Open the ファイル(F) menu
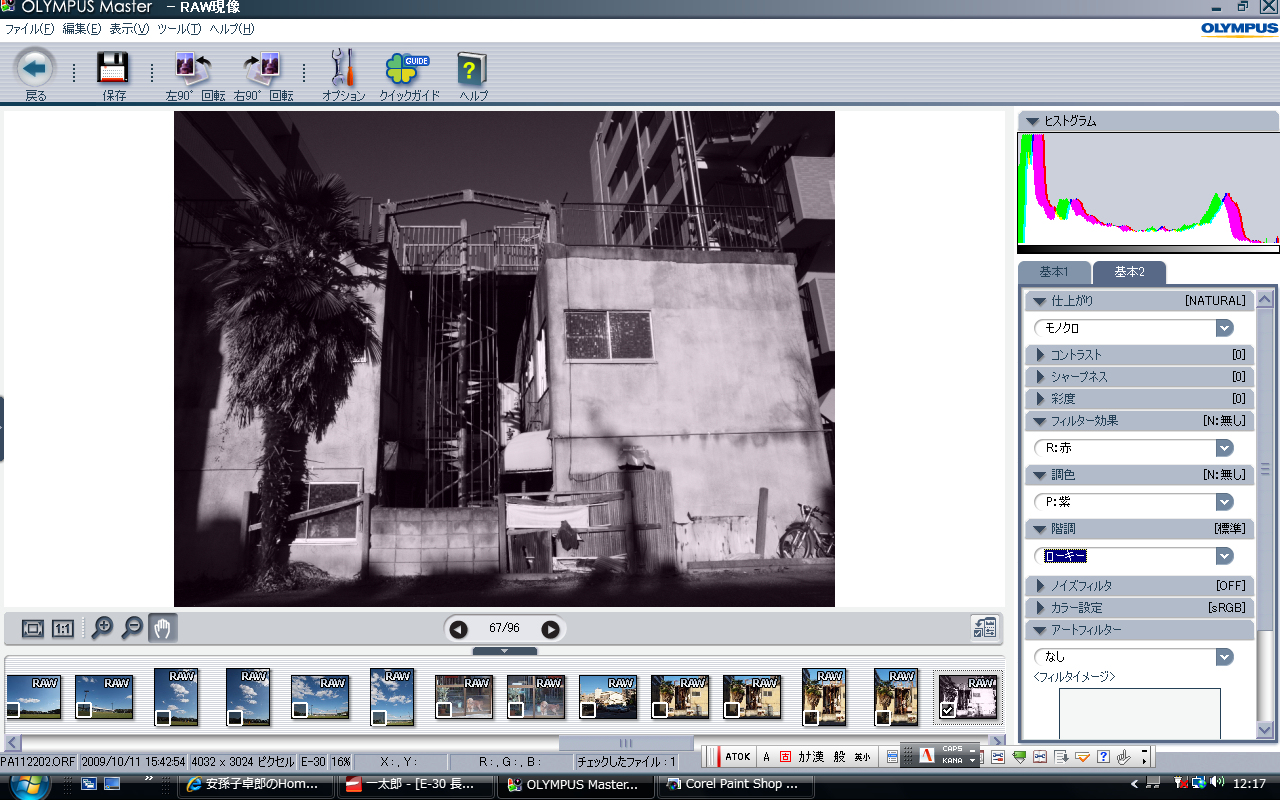The height and width of the screenshot is (800, 1280). click(30, 29)
